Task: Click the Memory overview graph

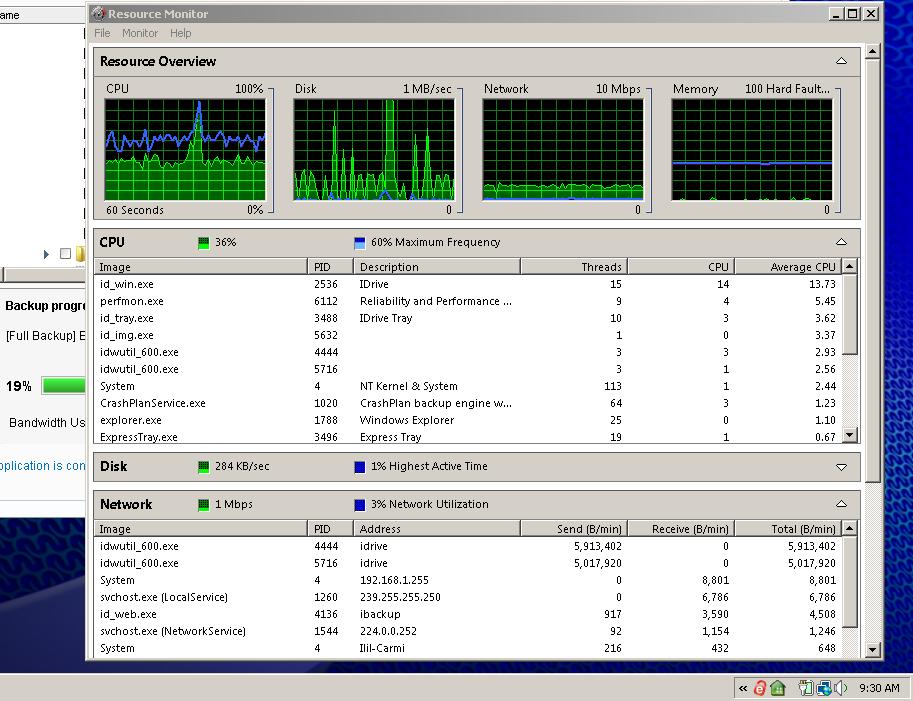Action: point(752,149)
